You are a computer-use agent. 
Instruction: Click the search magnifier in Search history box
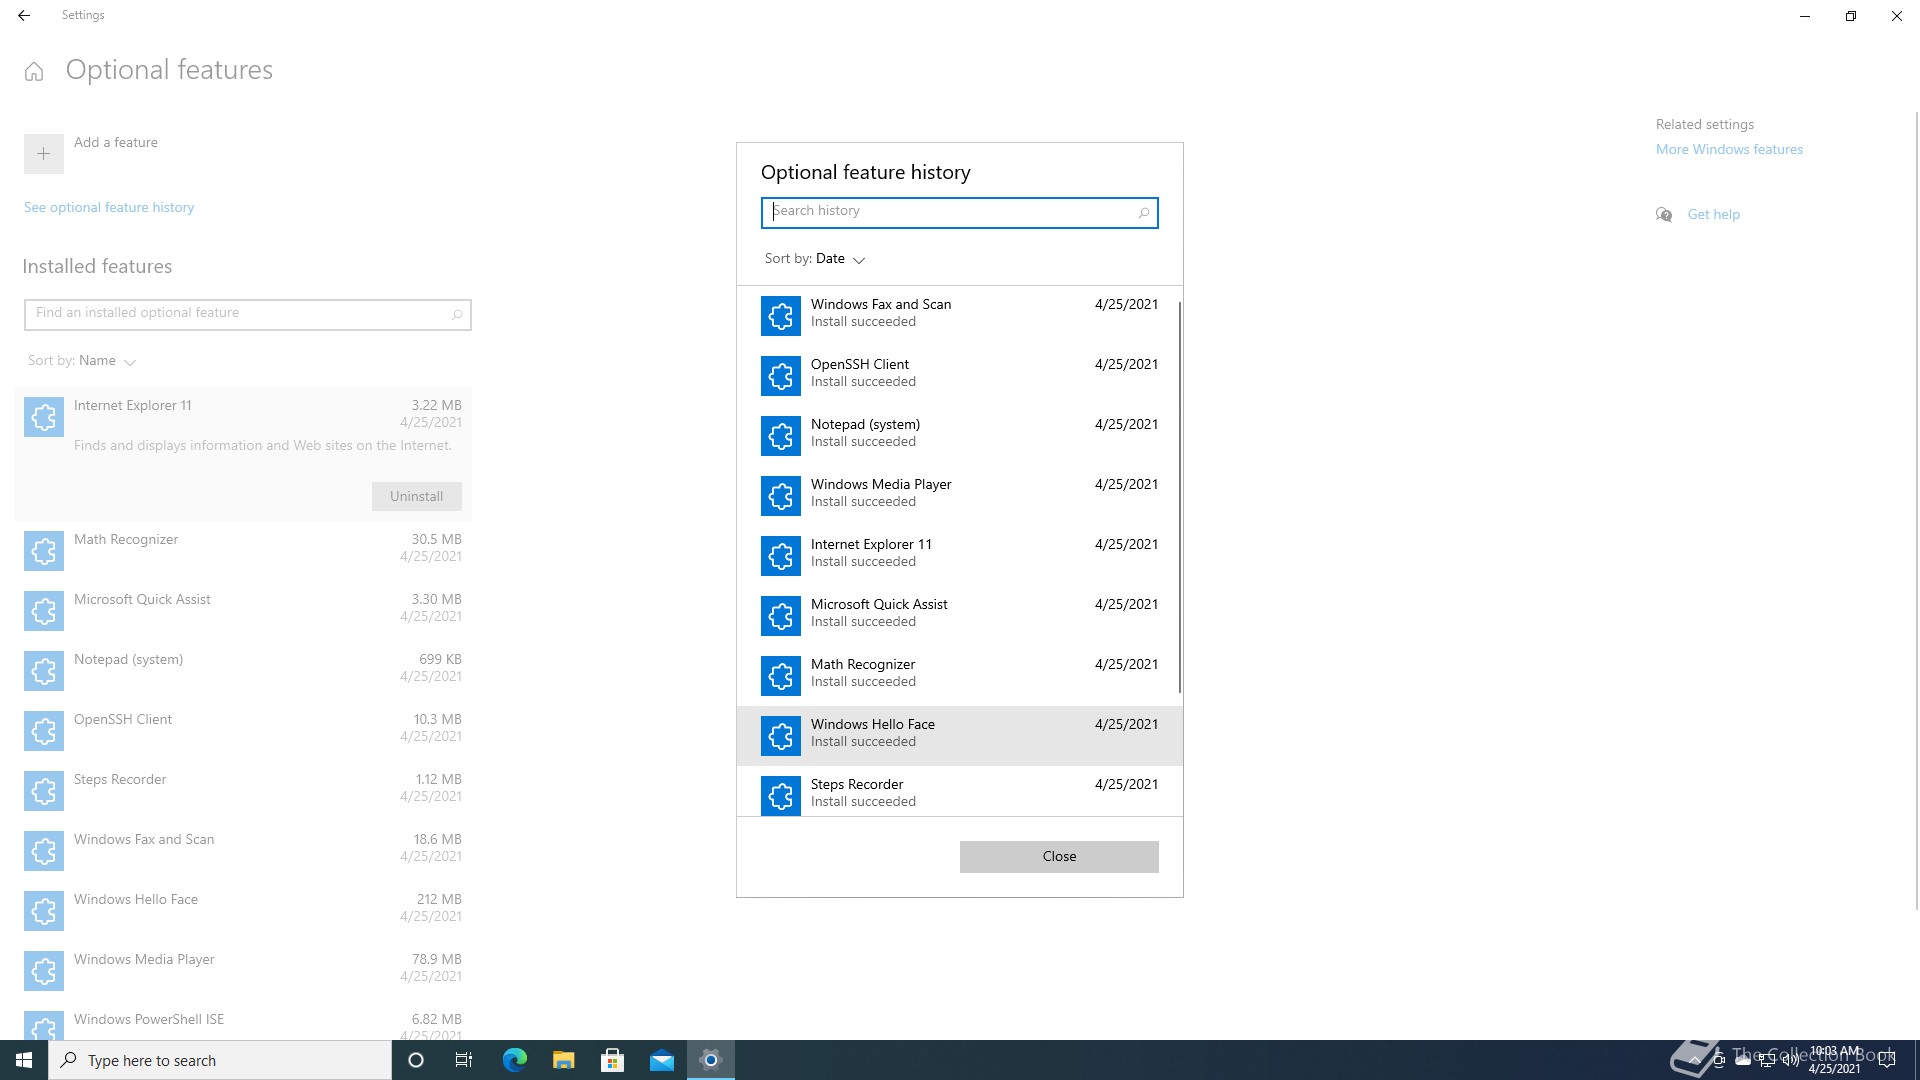coord(1143,213)
